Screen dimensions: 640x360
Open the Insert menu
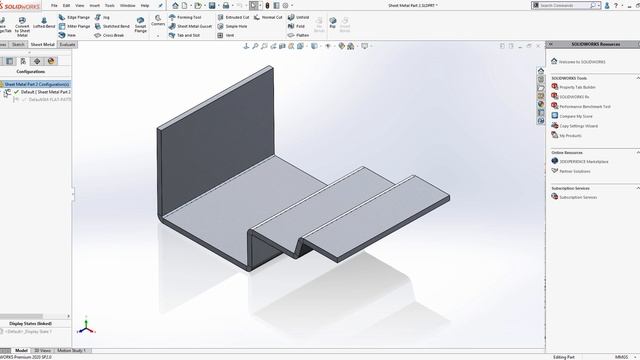pos(94,6)
